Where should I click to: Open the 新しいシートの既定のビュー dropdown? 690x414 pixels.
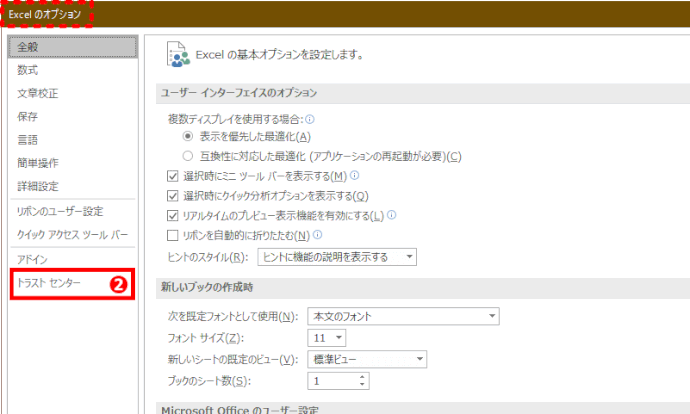coord(367,359)
